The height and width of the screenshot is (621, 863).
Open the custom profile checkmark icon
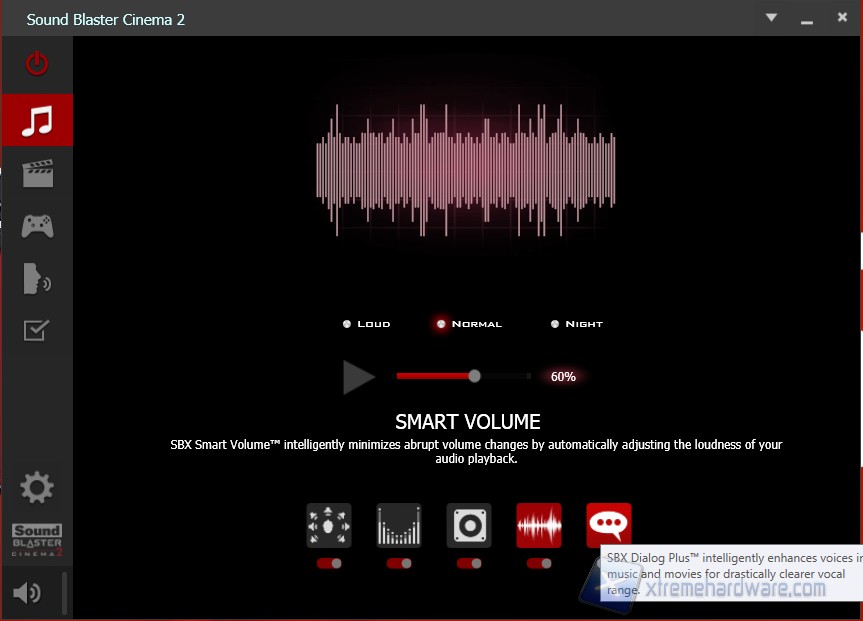click(x=37, y=330)
